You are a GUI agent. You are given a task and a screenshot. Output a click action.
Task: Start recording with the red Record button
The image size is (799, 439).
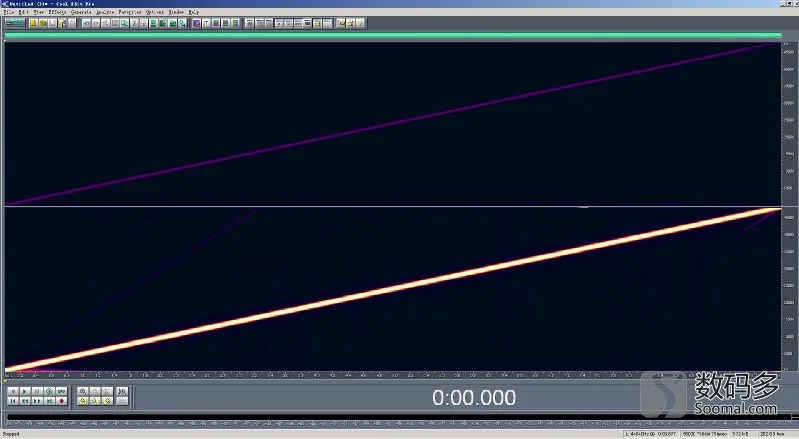tap(62, 401)
